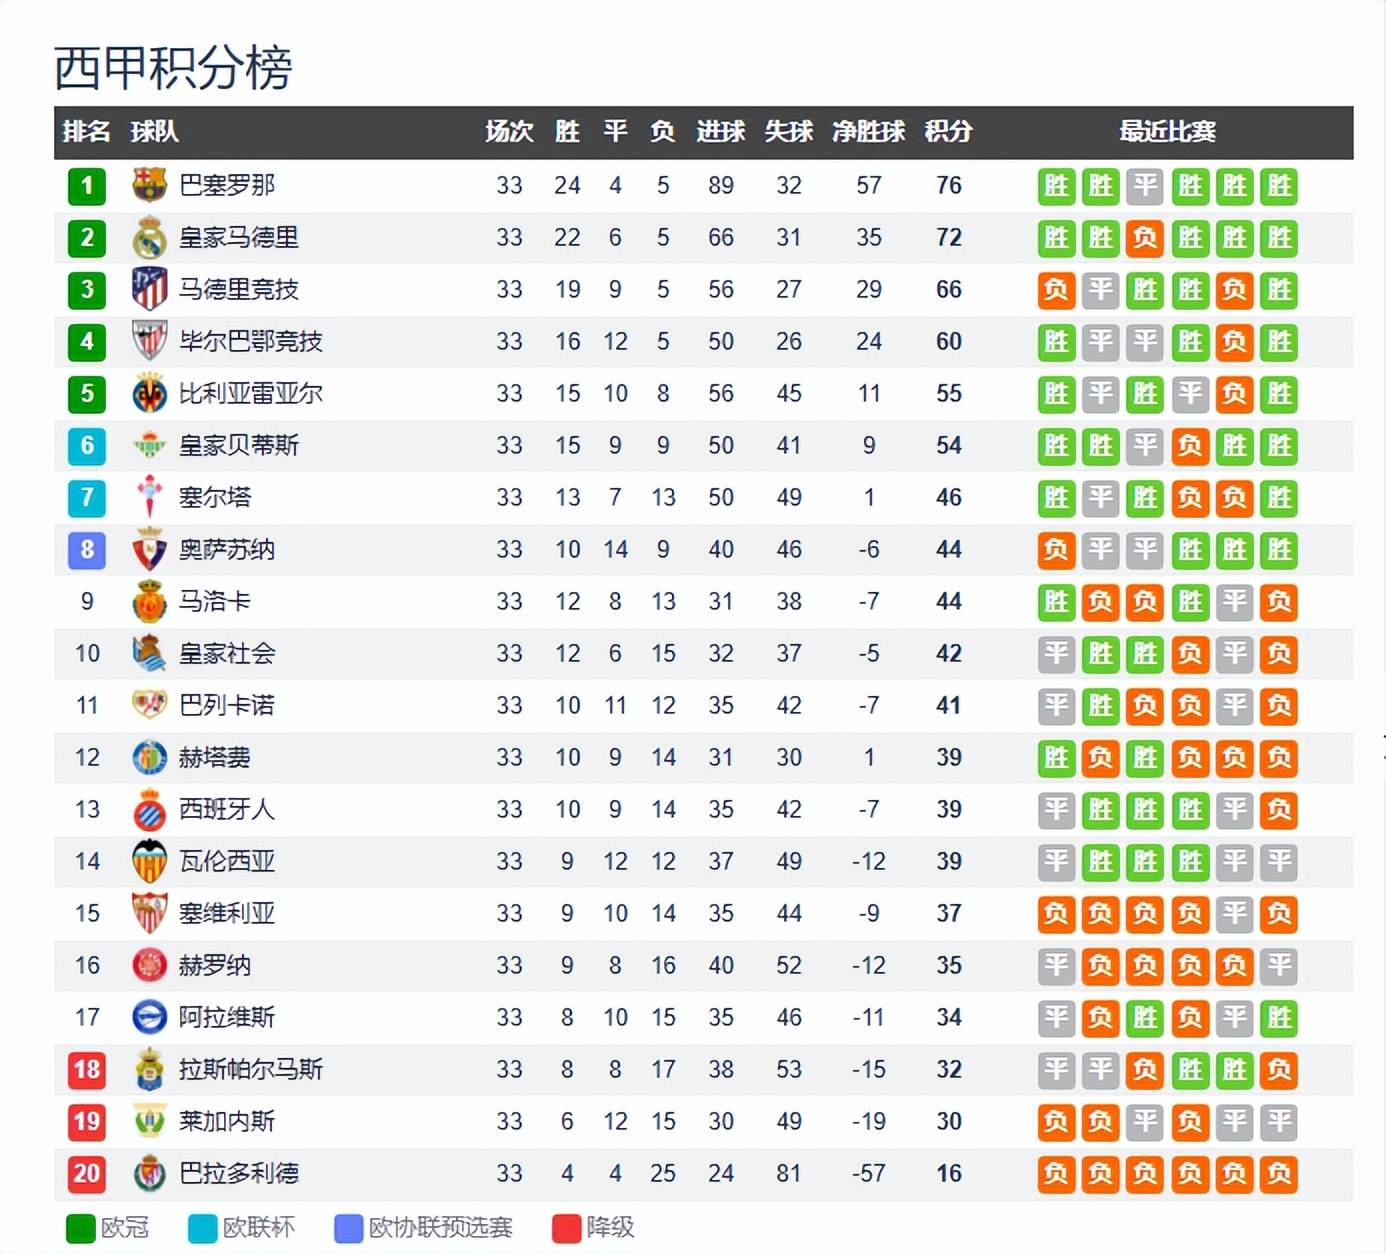1386x1254 pixels.
Task: Click the Real Madrid club crest
Action: pyautogui.click(x=149, y=238)
